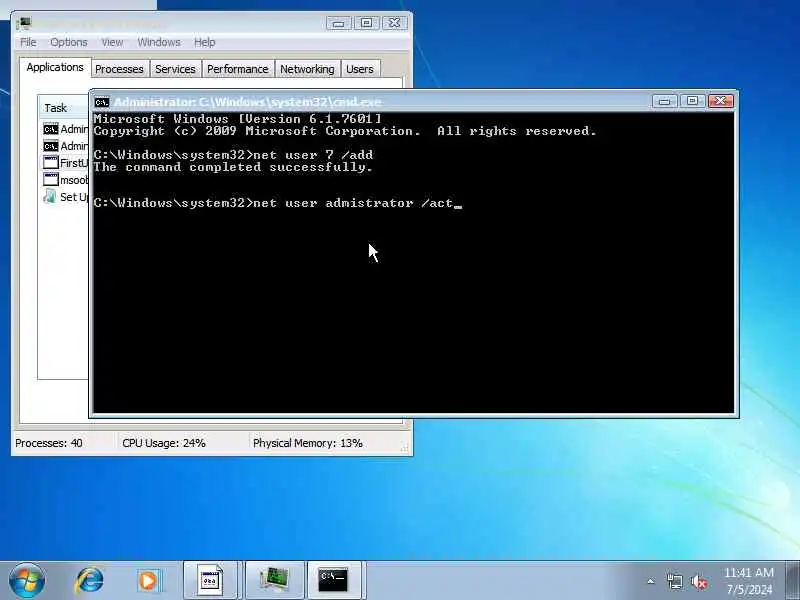
Task: Open the clock showing 11:41 AM
Action: click(x=749, y=581)
